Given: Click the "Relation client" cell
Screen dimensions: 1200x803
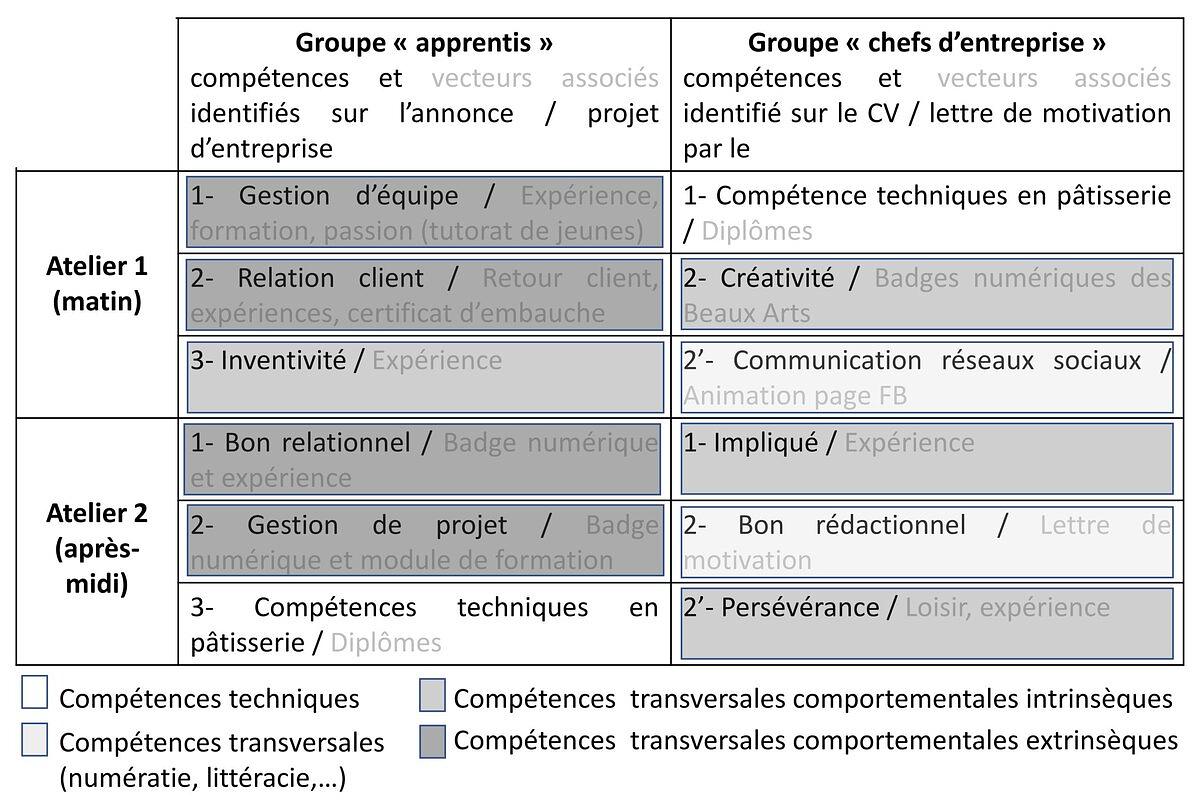Looking at the screenshot, I should (424, 295).
